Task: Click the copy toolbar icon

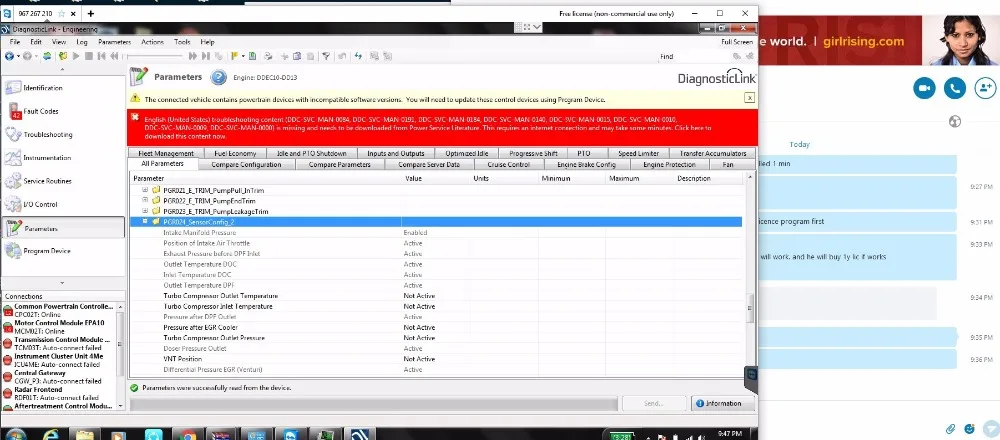Action: [x=297, y=56]
